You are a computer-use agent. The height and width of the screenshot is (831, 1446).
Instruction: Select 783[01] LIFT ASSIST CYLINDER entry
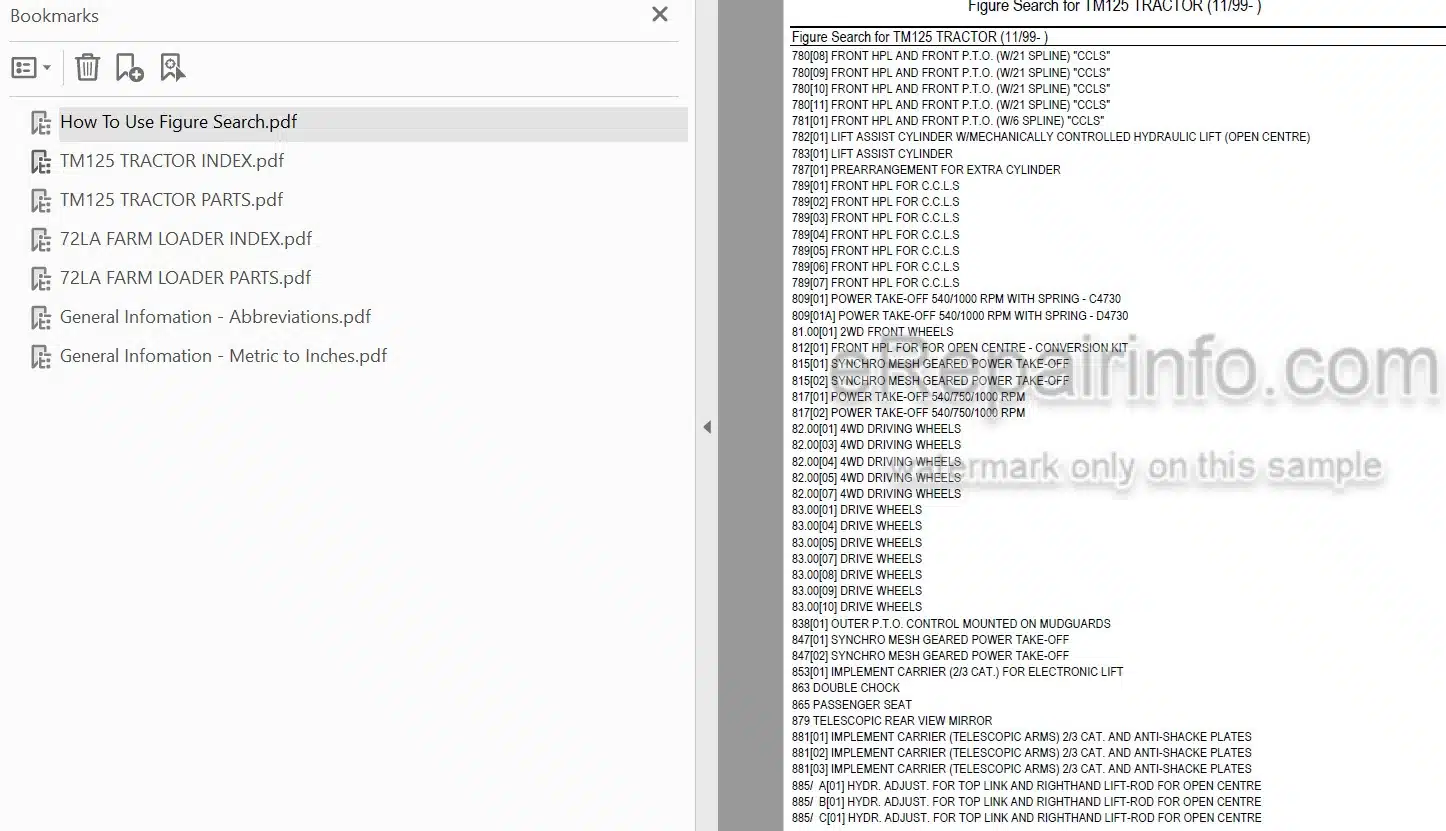pos(872,154)
